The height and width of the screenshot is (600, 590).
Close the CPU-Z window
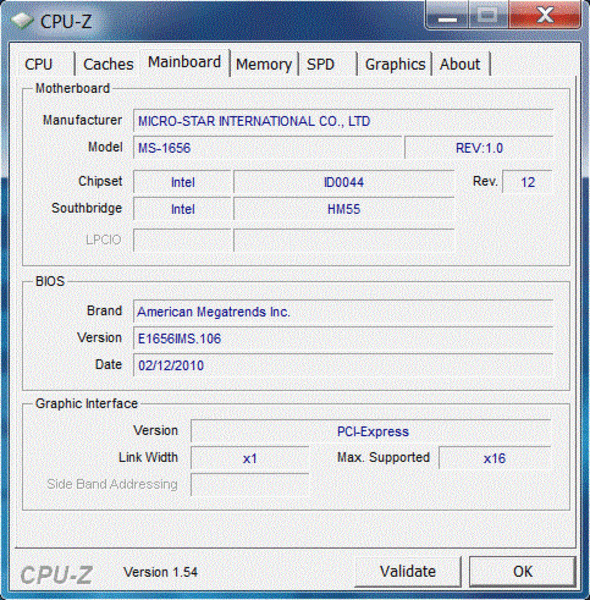click(x=544, y=15)
